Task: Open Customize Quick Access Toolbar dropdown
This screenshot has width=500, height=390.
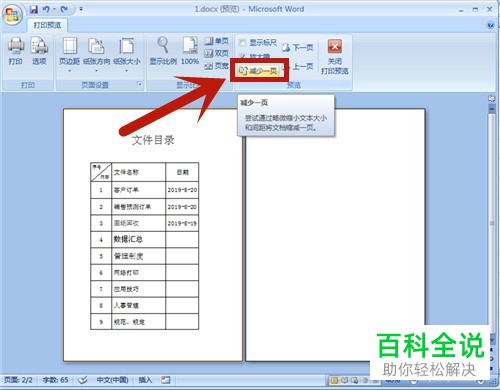Action: coord(81,9)
